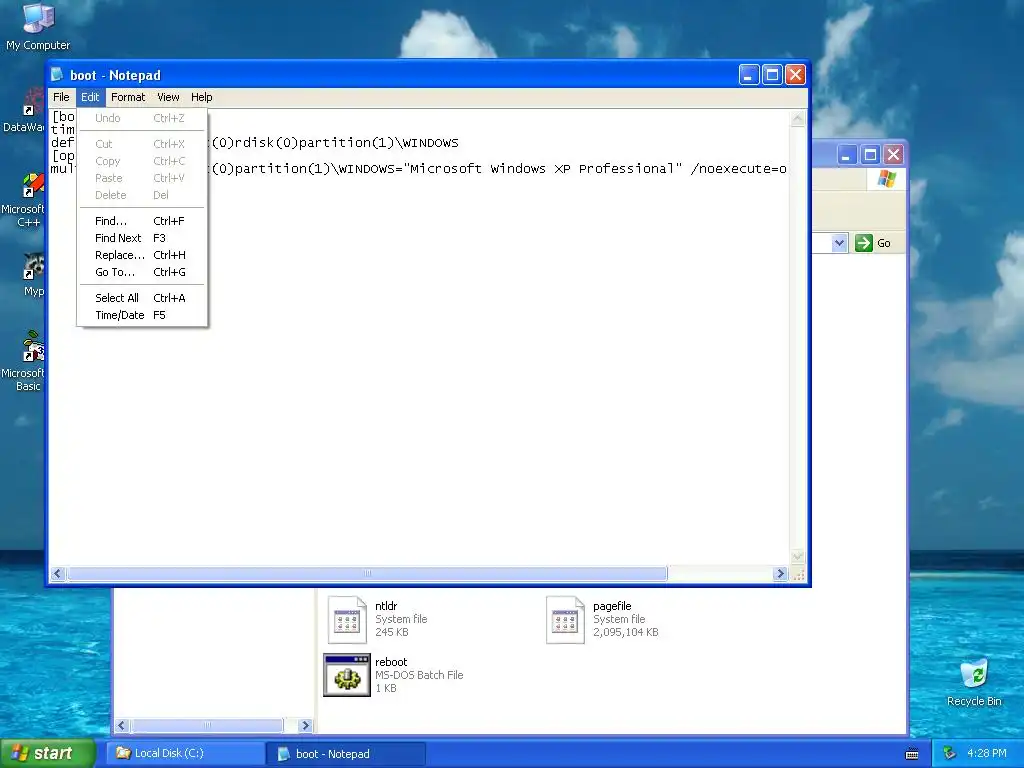Expand the Explorer address bar dropdown

pos(840,243)
